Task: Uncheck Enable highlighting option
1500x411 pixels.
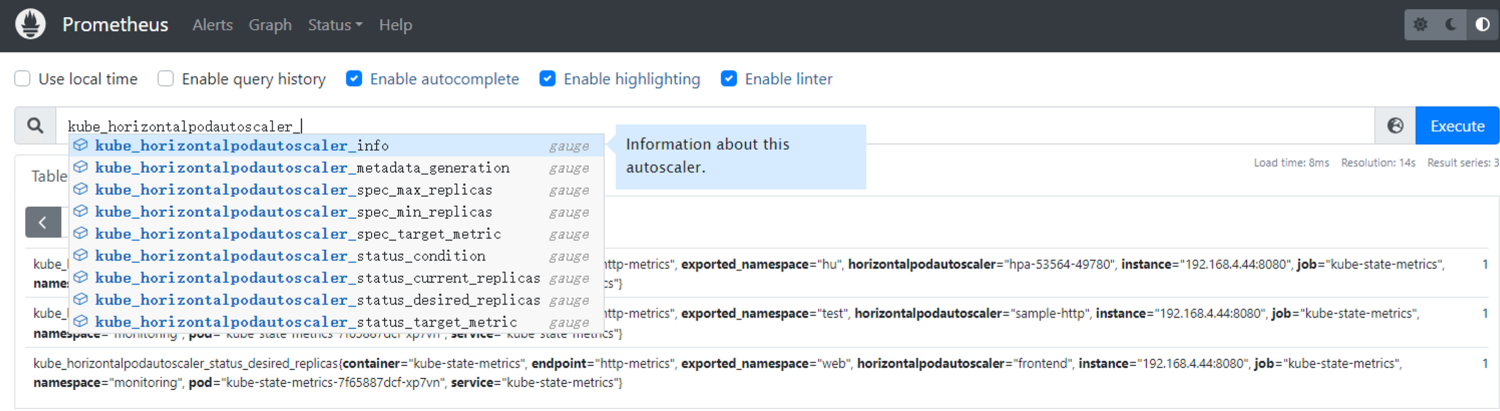Action: [x=548, y=79]
